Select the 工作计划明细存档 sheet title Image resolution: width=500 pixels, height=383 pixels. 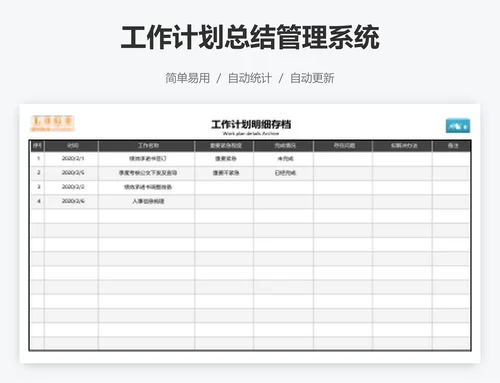251,124
